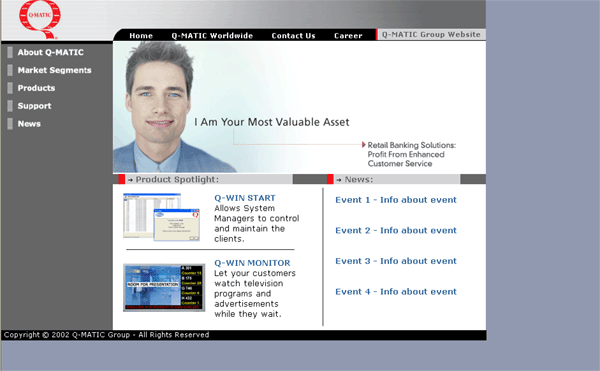Screen dimensions: 600x371
Task: Select the Career menu item
Action: coord(348,36)
